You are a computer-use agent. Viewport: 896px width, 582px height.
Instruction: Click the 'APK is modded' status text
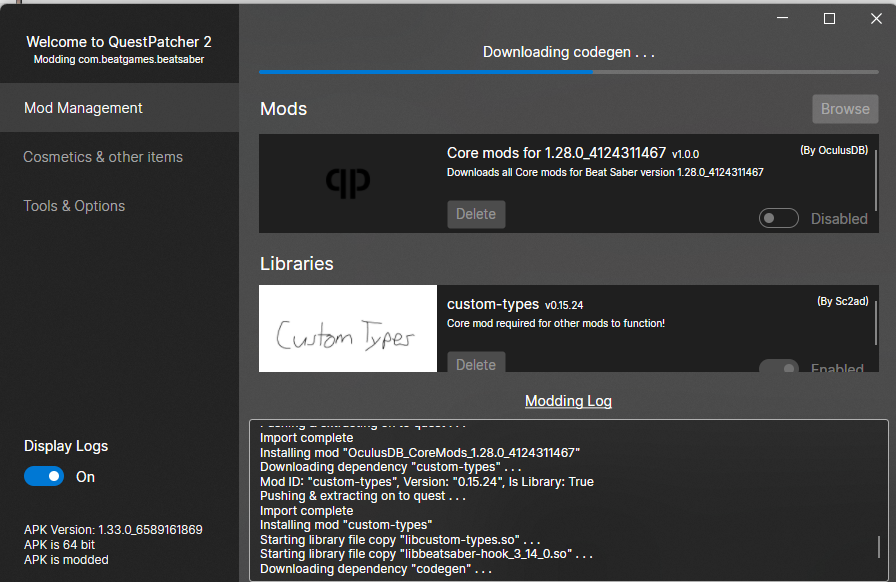66,560
